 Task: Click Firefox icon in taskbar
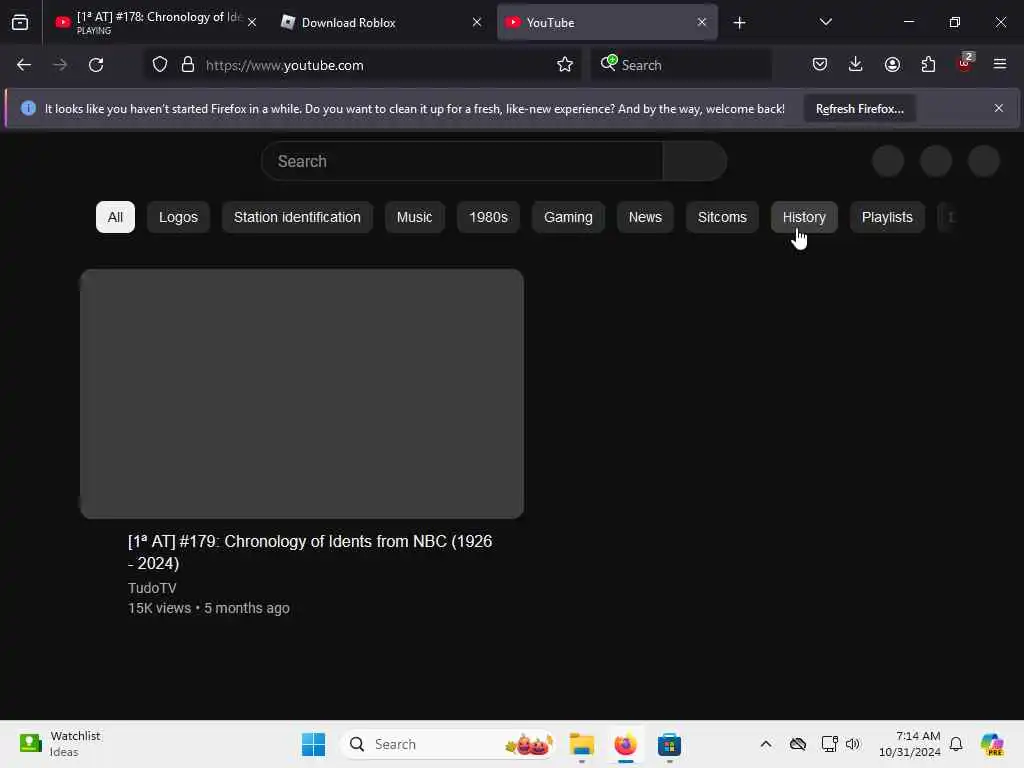[x=625, y=744]
